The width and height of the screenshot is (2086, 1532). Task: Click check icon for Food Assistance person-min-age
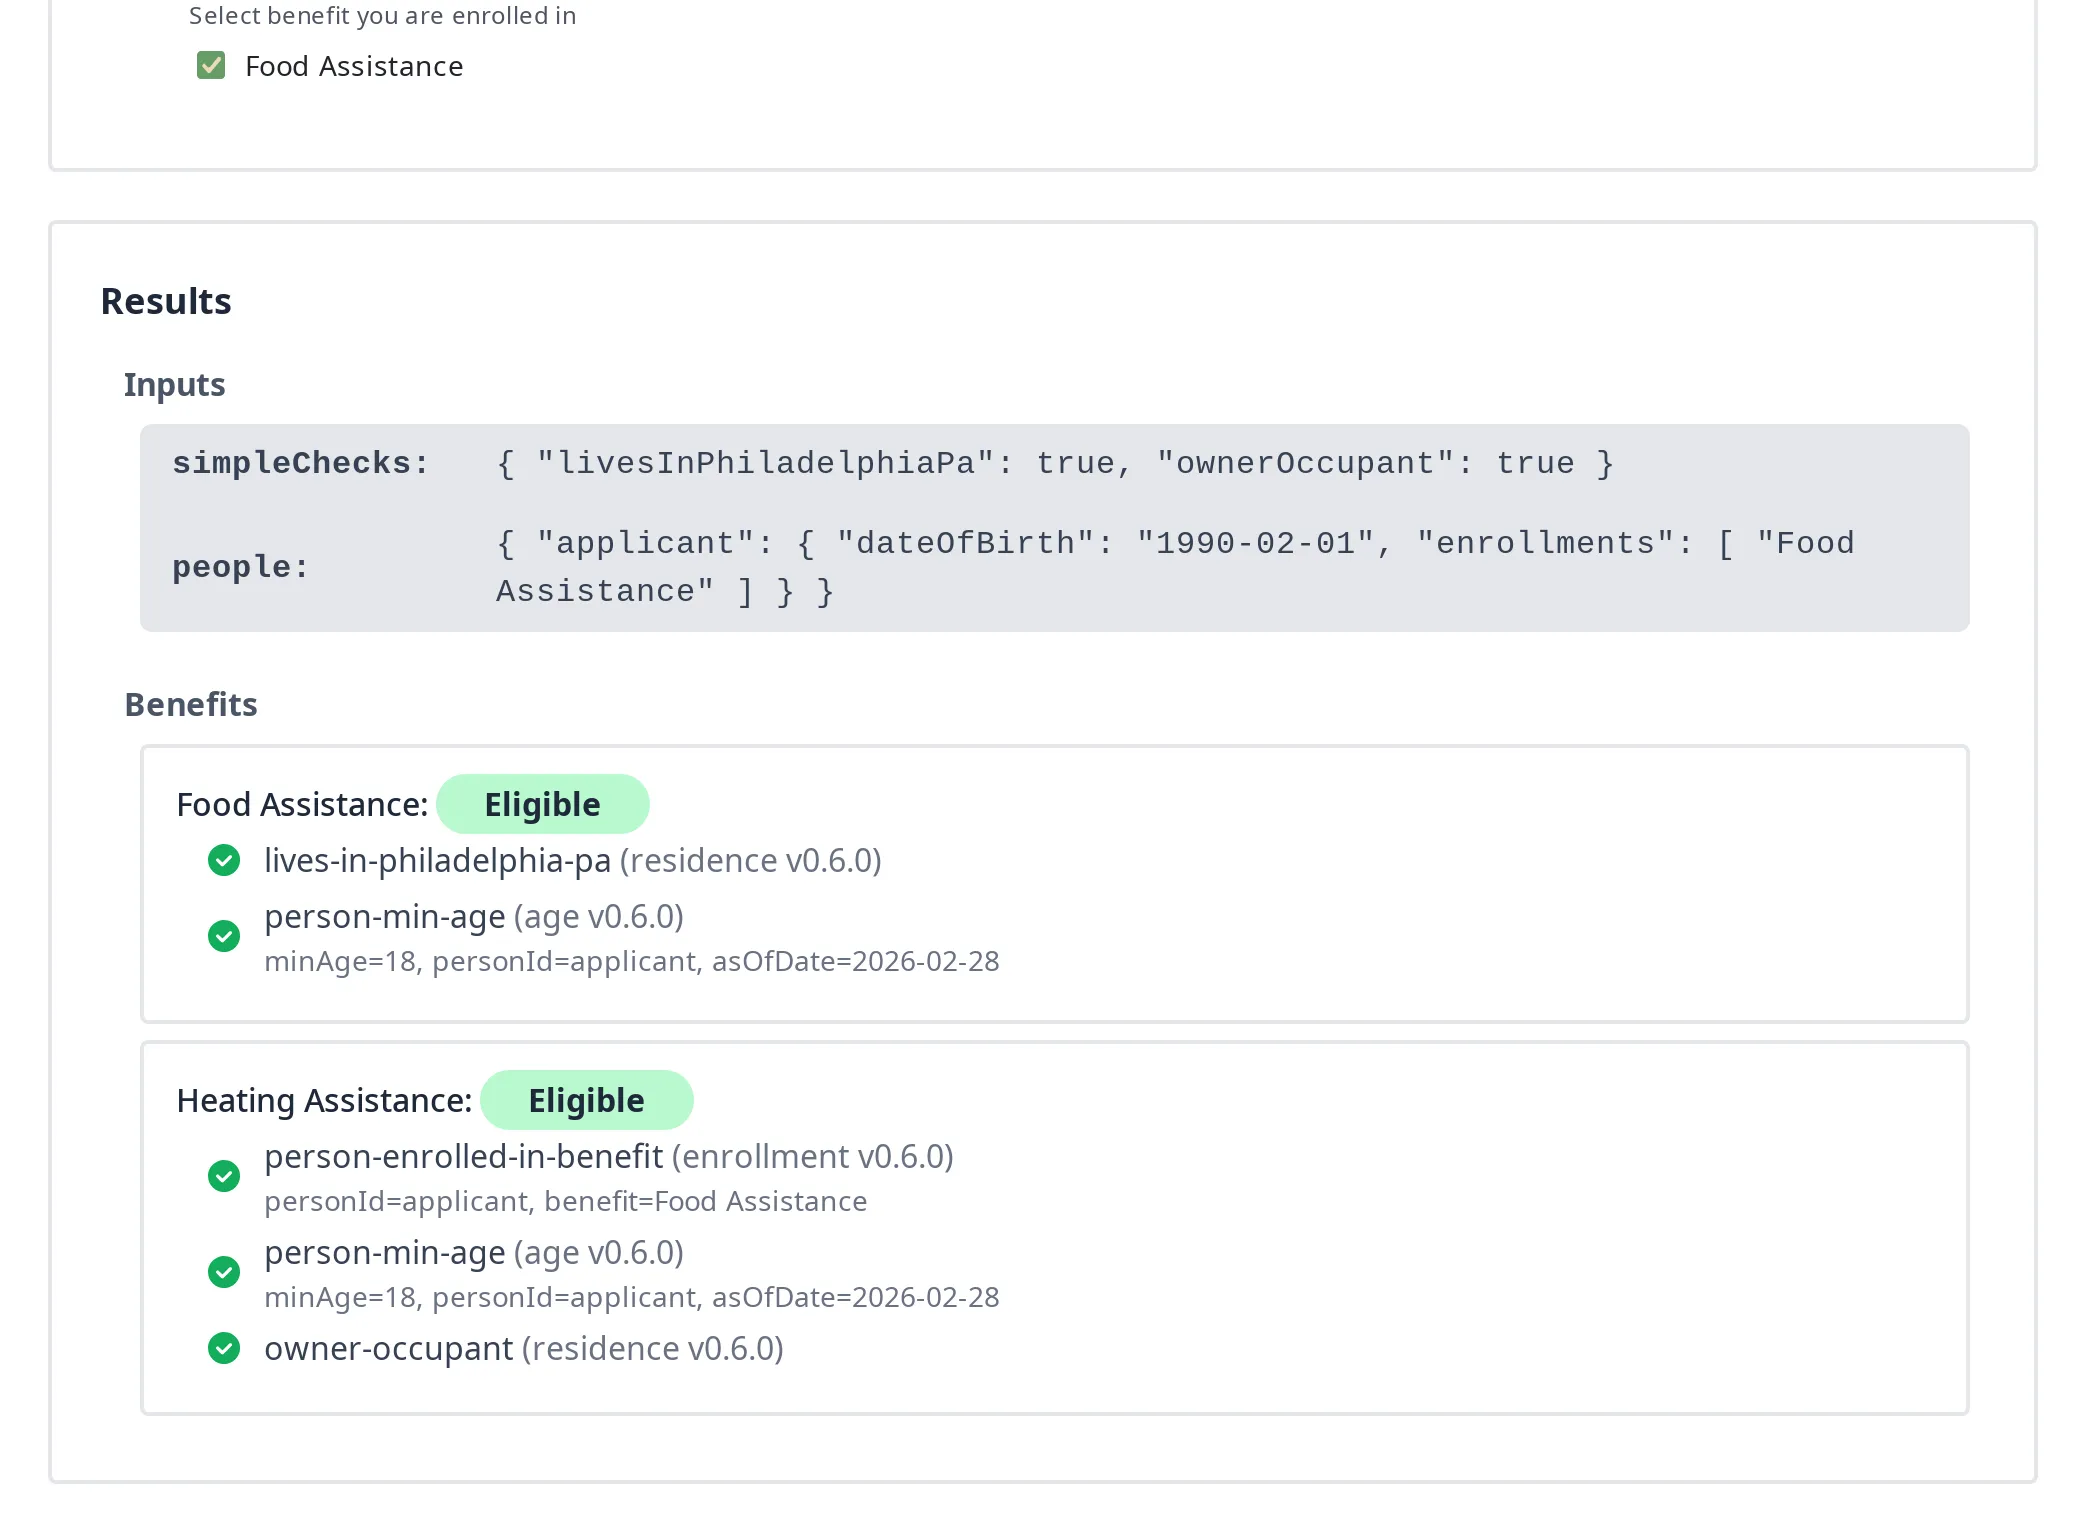coord(224,936)
